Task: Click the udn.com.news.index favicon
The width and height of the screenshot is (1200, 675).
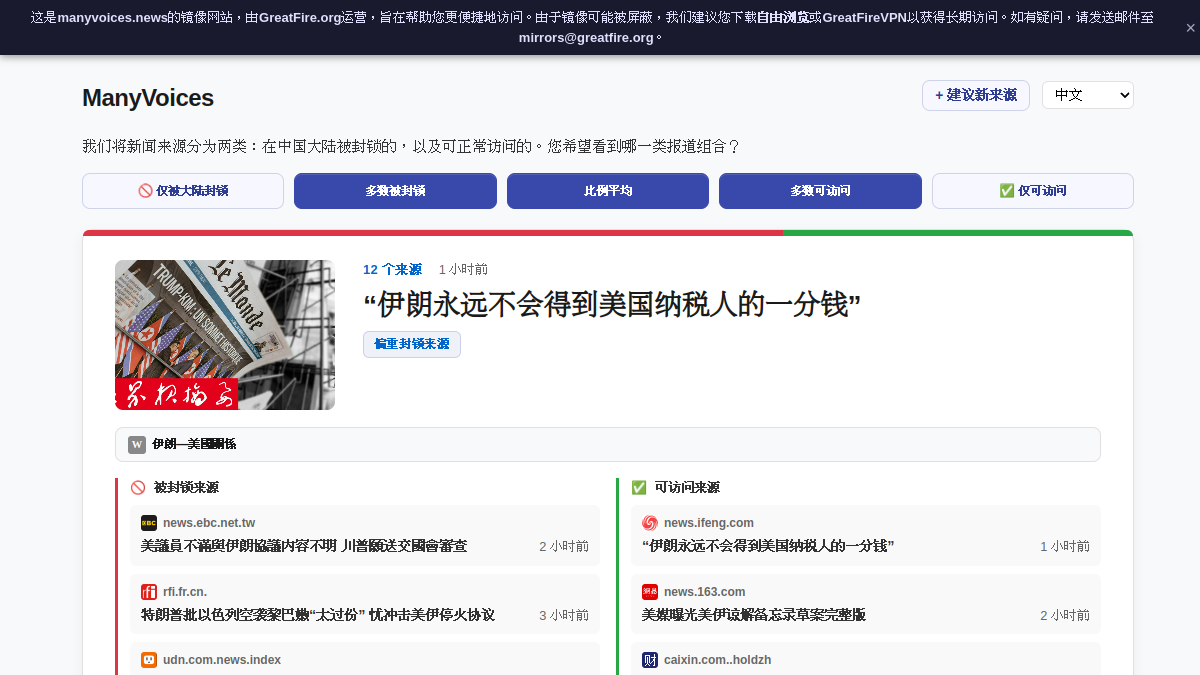Action: [149, 660]
